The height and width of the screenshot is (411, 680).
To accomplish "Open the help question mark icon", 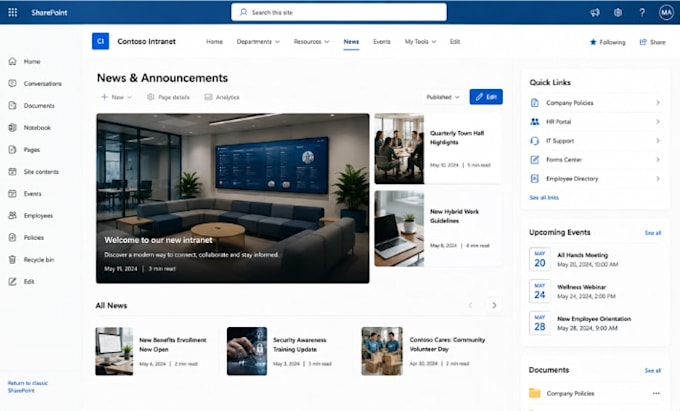I will 642,13.
